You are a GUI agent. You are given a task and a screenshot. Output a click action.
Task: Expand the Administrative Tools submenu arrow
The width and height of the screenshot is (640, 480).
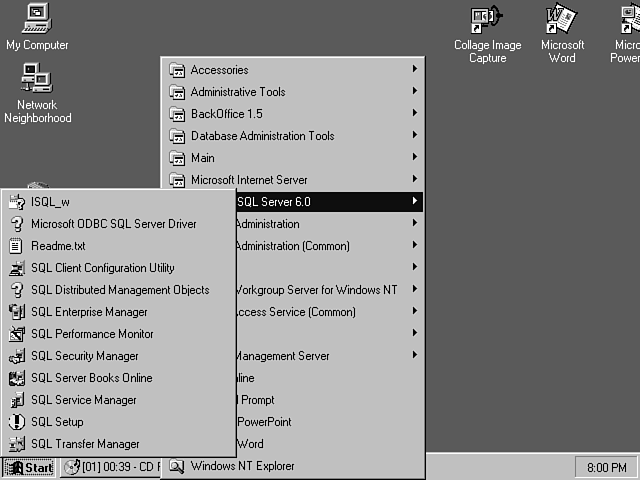(x=414, y=92)
